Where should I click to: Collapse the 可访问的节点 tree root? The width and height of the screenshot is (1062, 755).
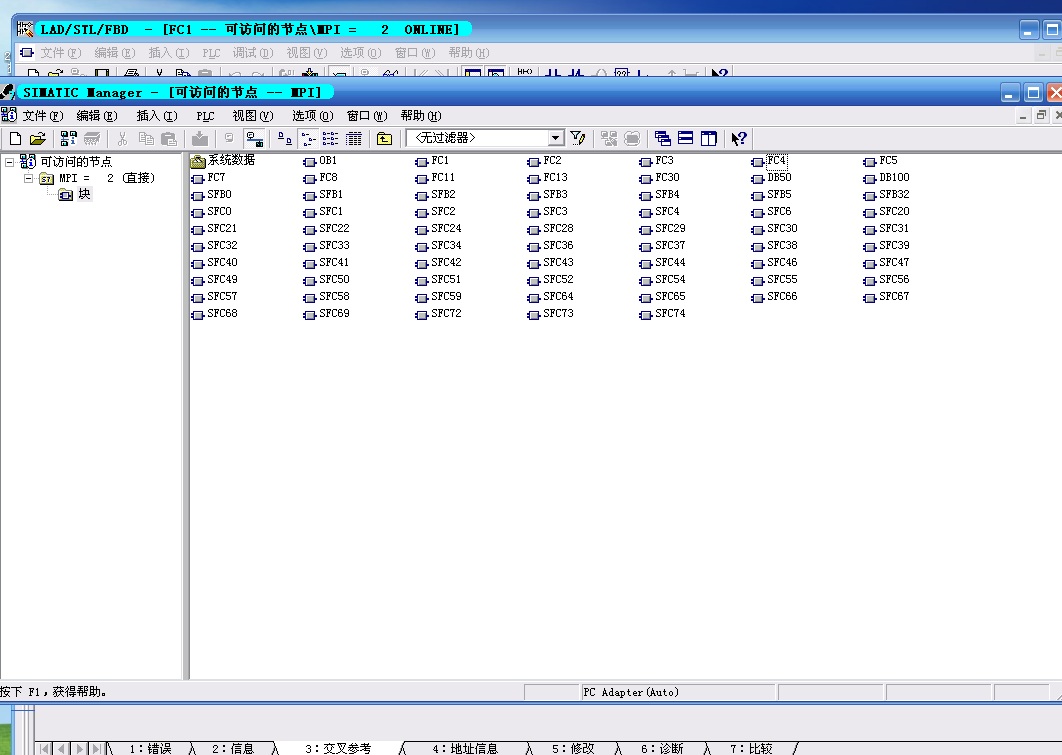tap(9, 162)
